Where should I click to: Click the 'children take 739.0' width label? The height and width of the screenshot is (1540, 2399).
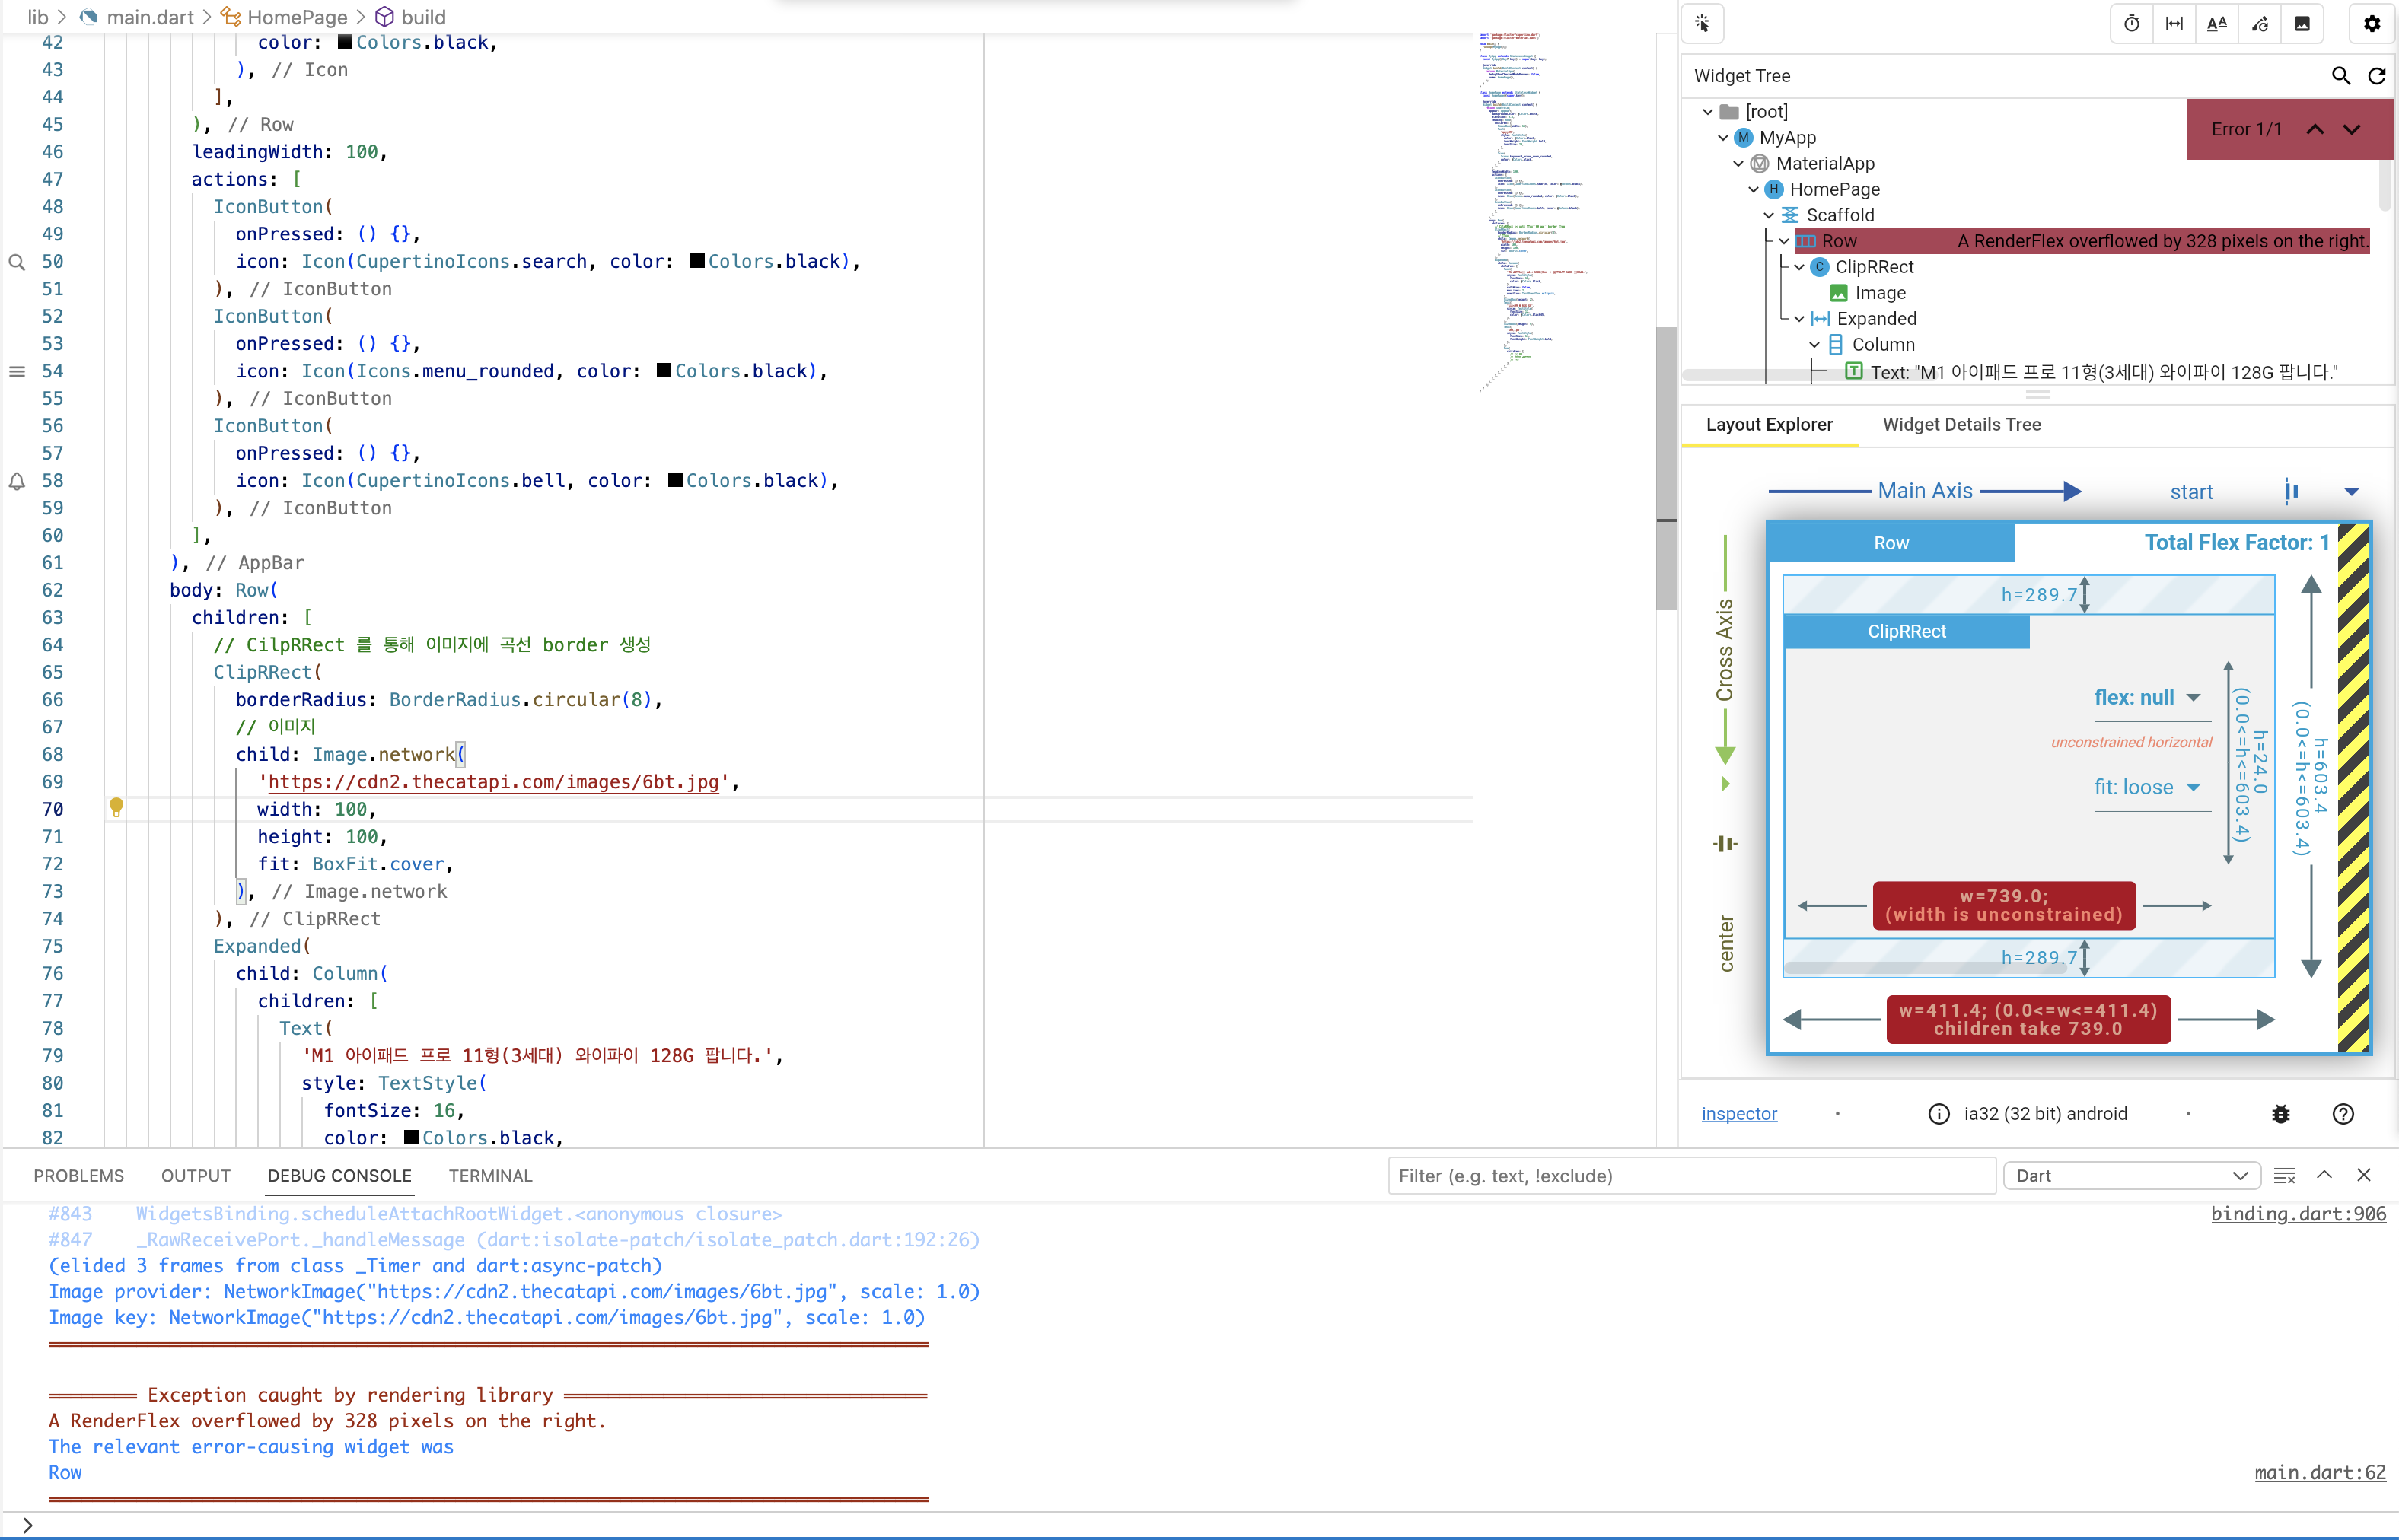pos(2027,1020)
